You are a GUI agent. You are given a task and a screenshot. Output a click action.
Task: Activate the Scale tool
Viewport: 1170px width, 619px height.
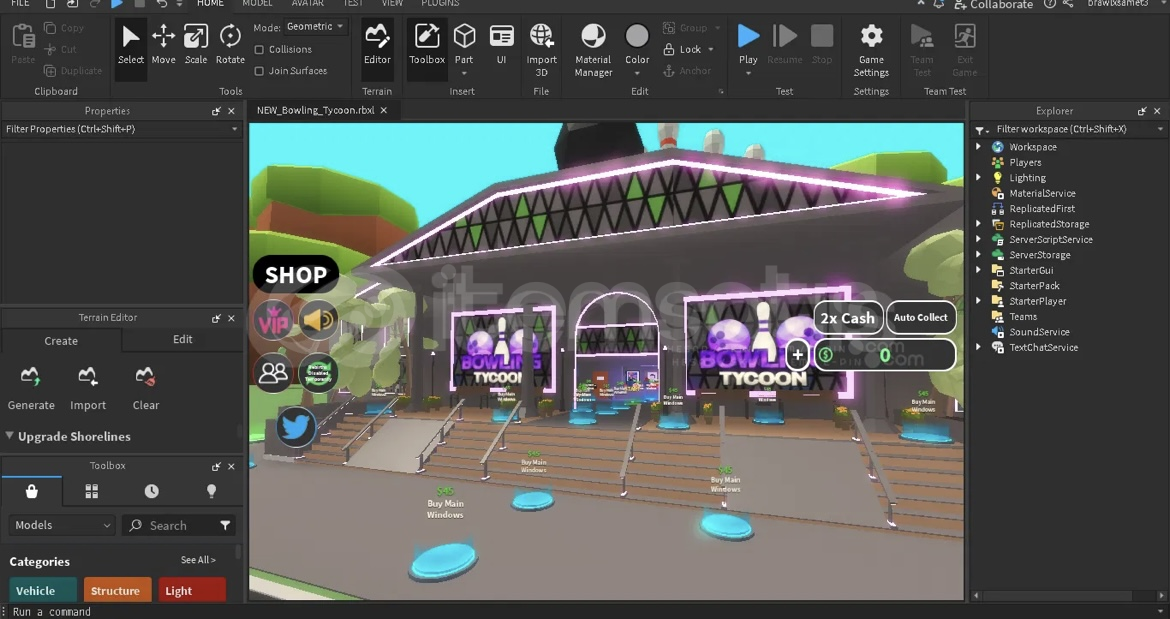pos(195,44)
